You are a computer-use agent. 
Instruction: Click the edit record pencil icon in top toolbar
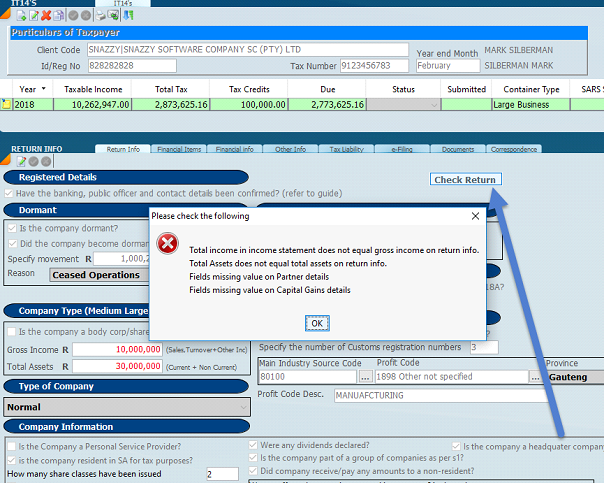click(33, 16)
